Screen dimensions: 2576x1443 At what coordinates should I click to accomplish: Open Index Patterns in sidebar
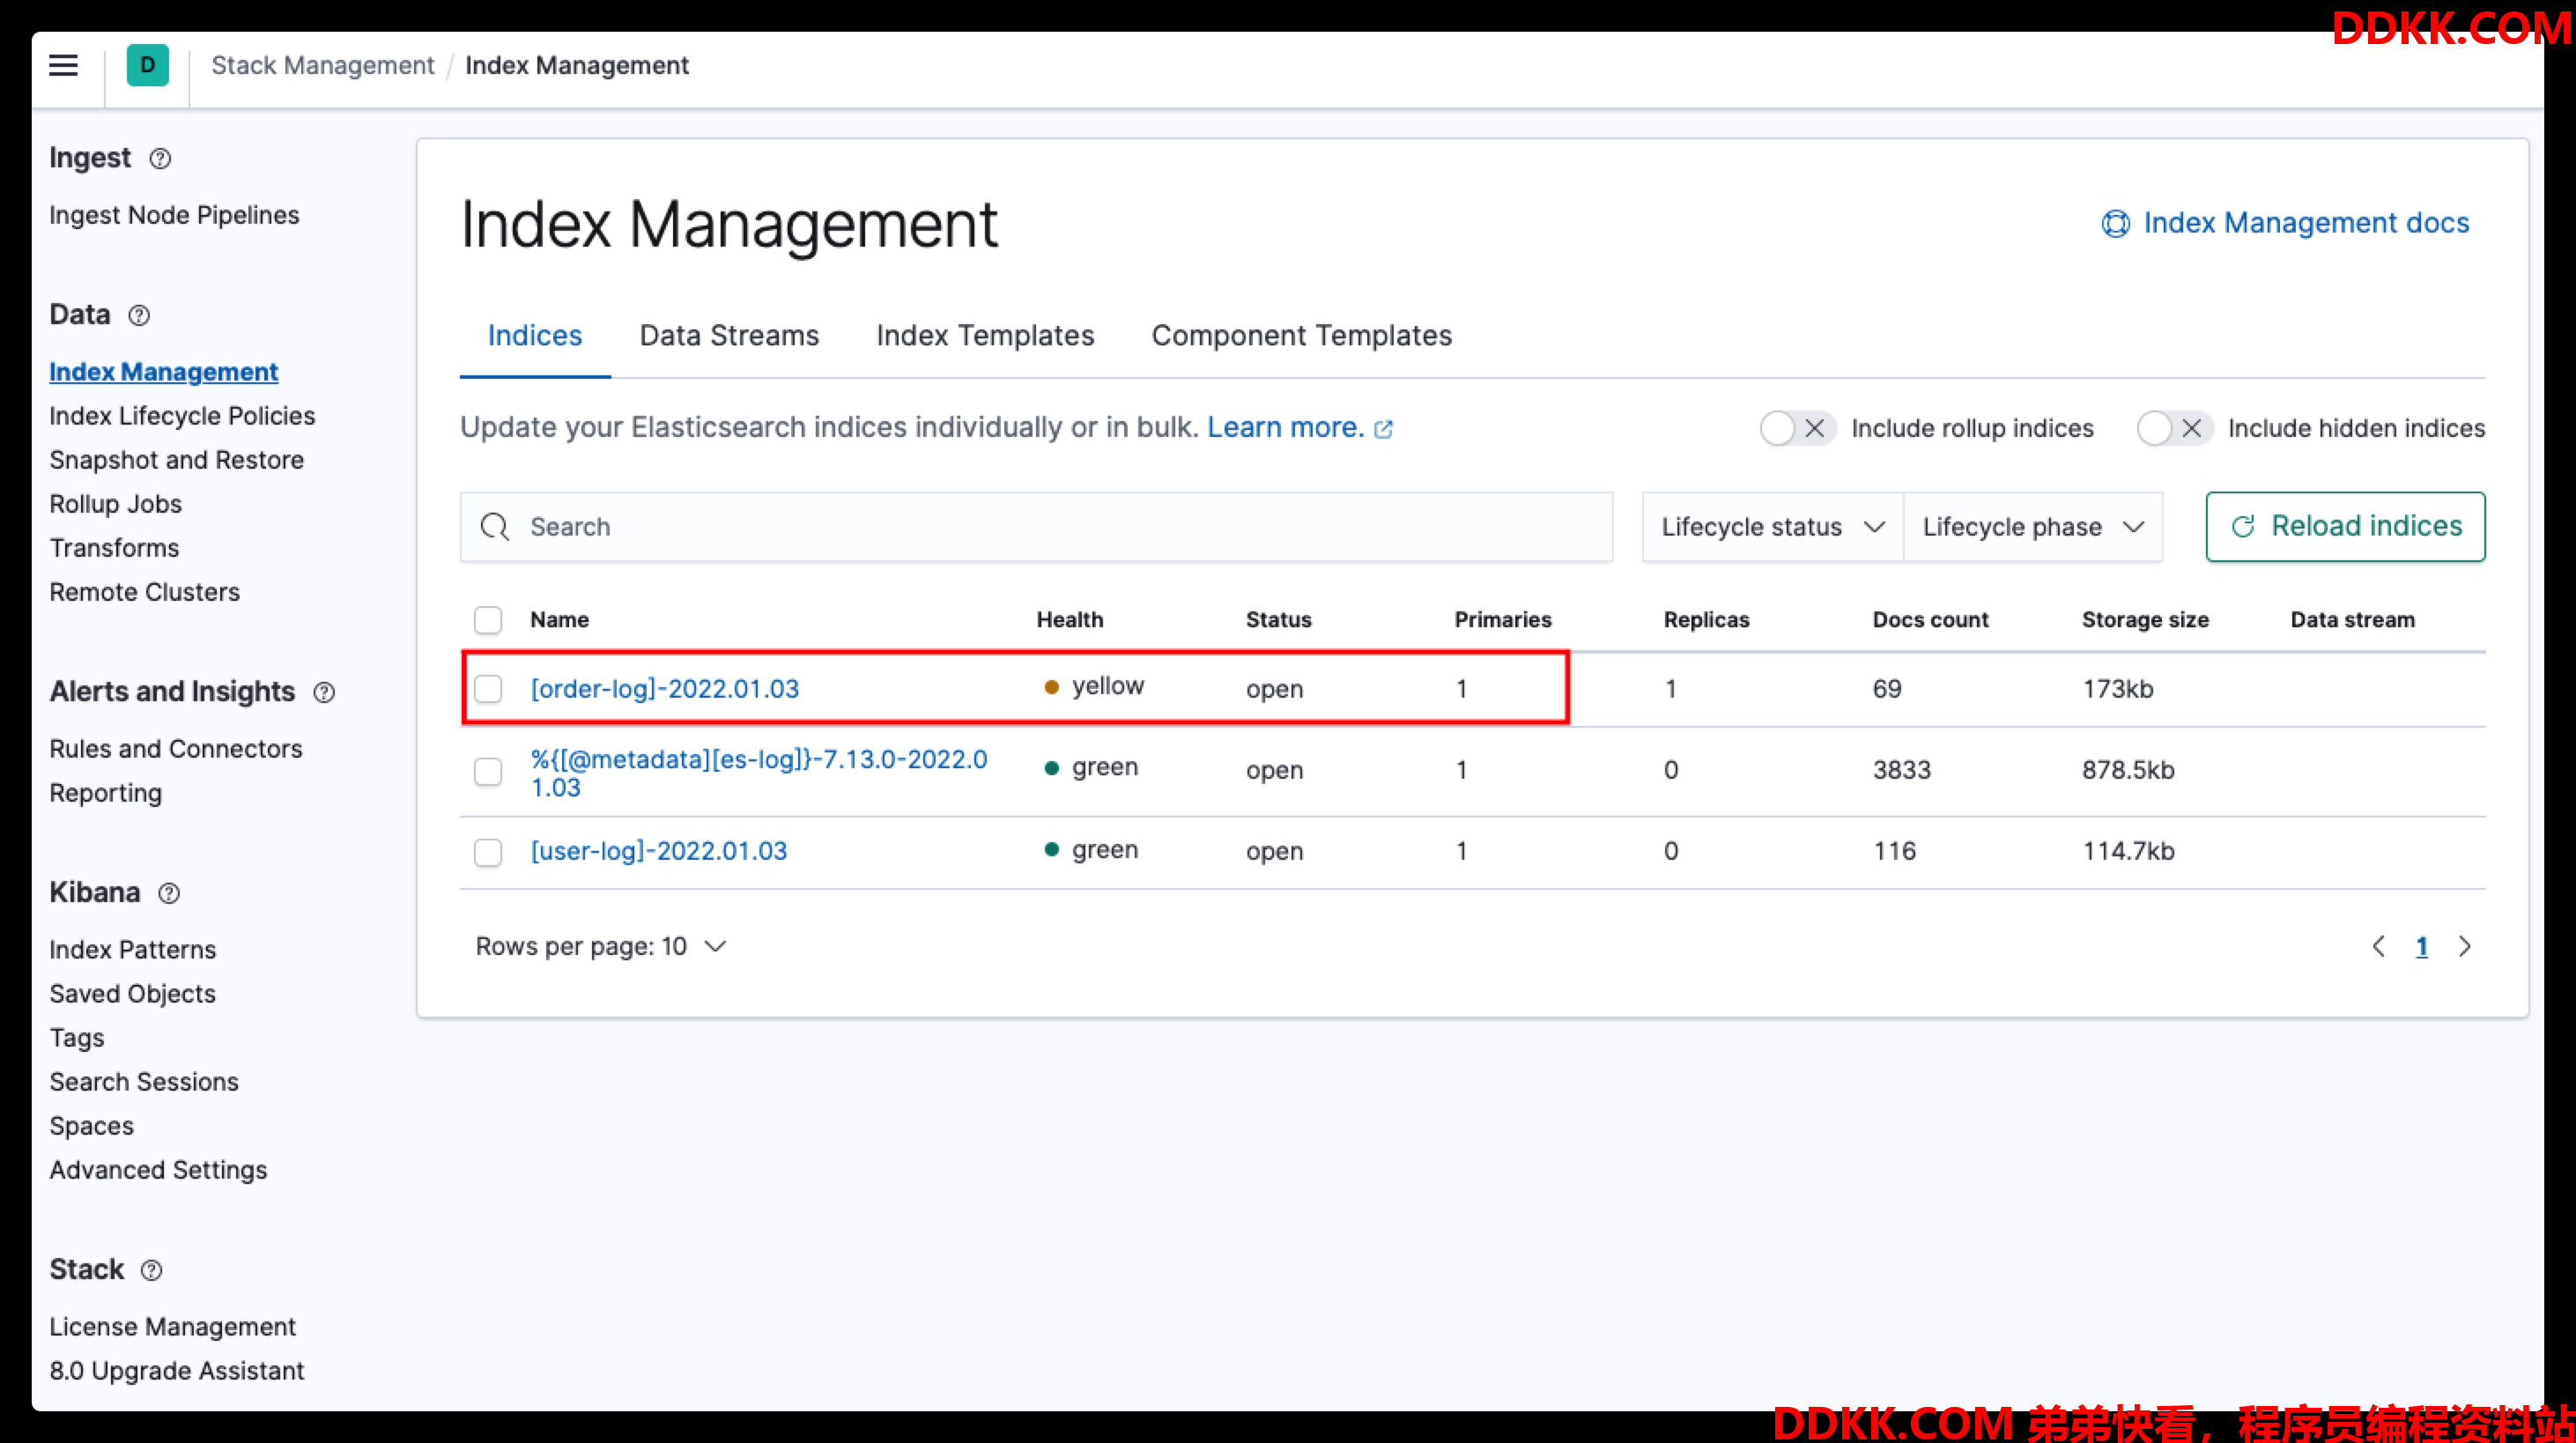133,951
